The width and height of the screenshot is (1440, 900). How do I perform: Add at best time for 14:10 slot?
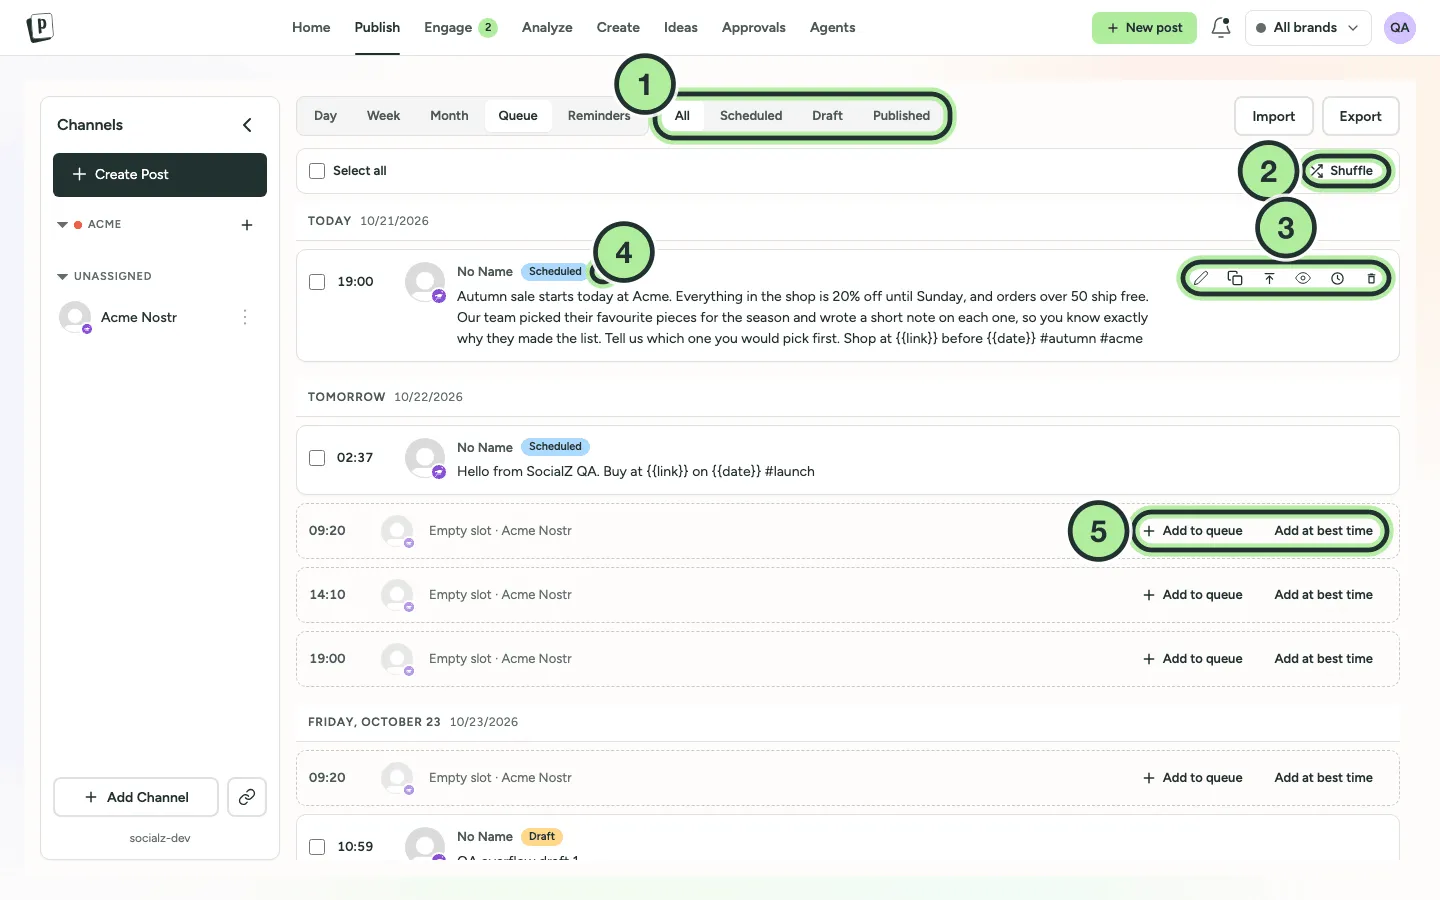[x=1323, y=595]
